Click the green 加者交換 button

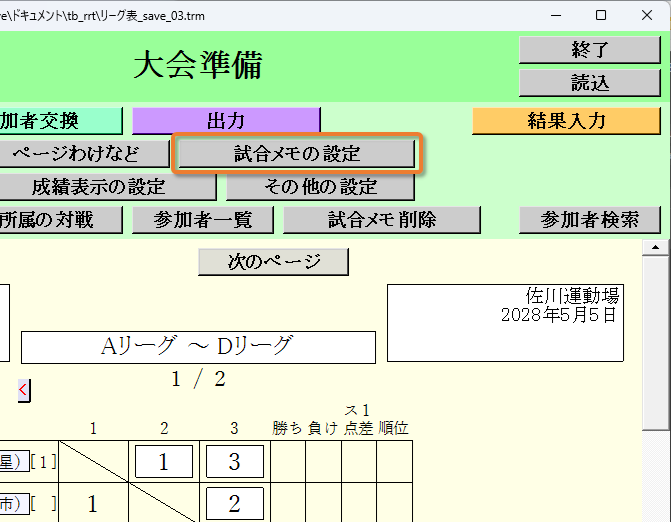point(61,121)
